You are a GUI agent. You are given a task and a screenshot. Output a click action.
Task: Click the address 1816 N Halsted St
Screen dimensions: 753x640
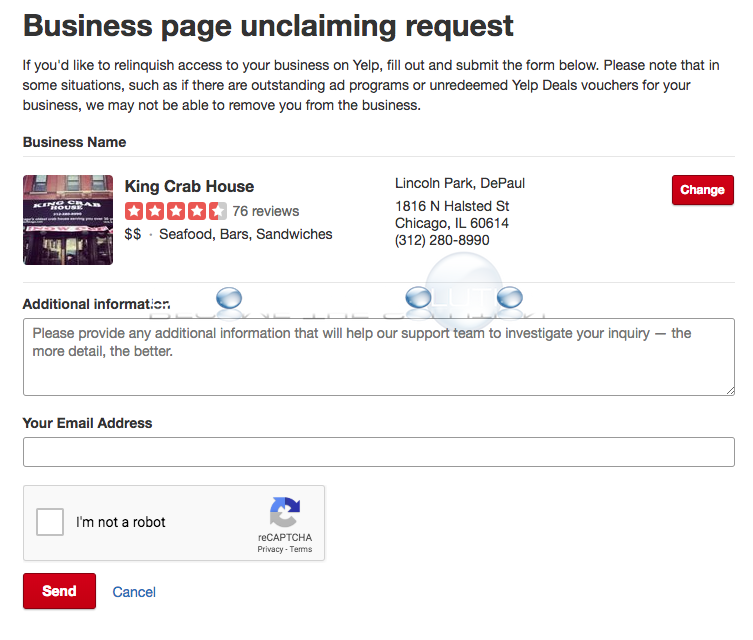pos(452,206)
